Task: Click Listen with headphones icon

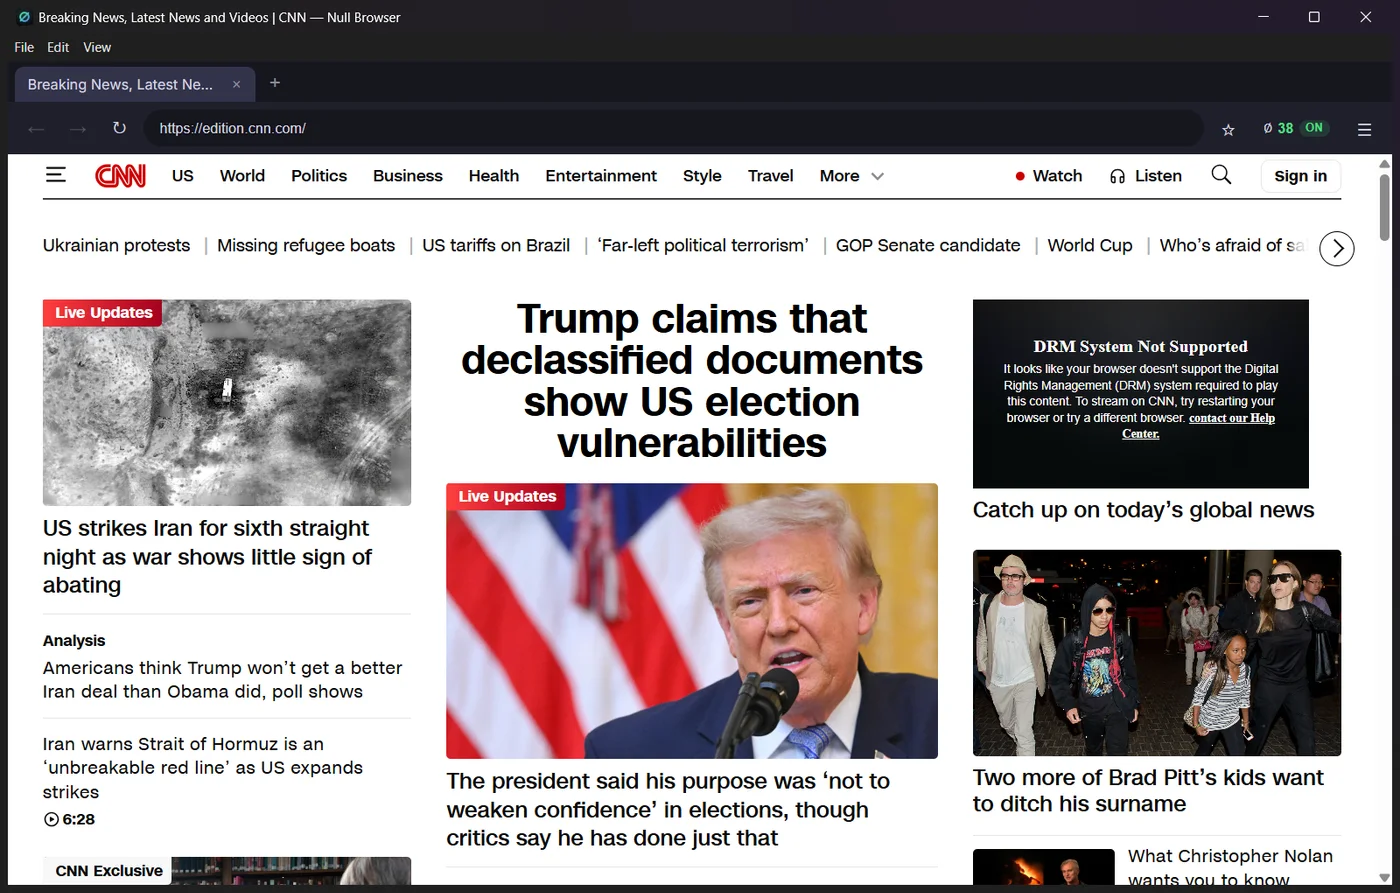Action: pyautogui.click(x=1146, y=176)
